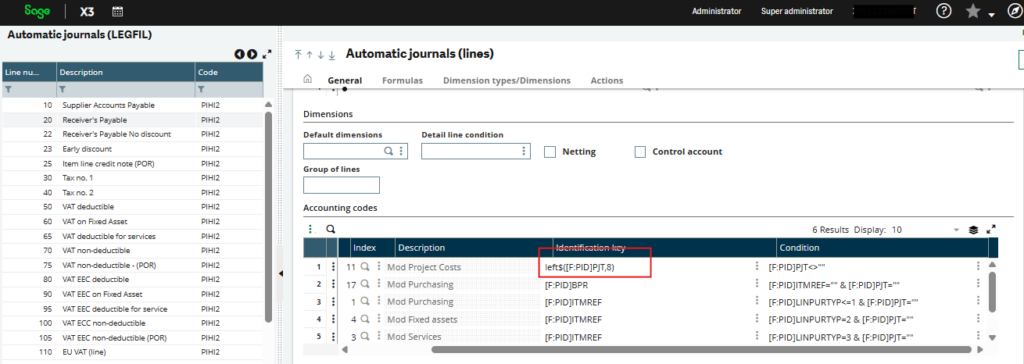Switch to the Formulas tab
Viewport: 1024px width, 364px height.
click(402, 80)
